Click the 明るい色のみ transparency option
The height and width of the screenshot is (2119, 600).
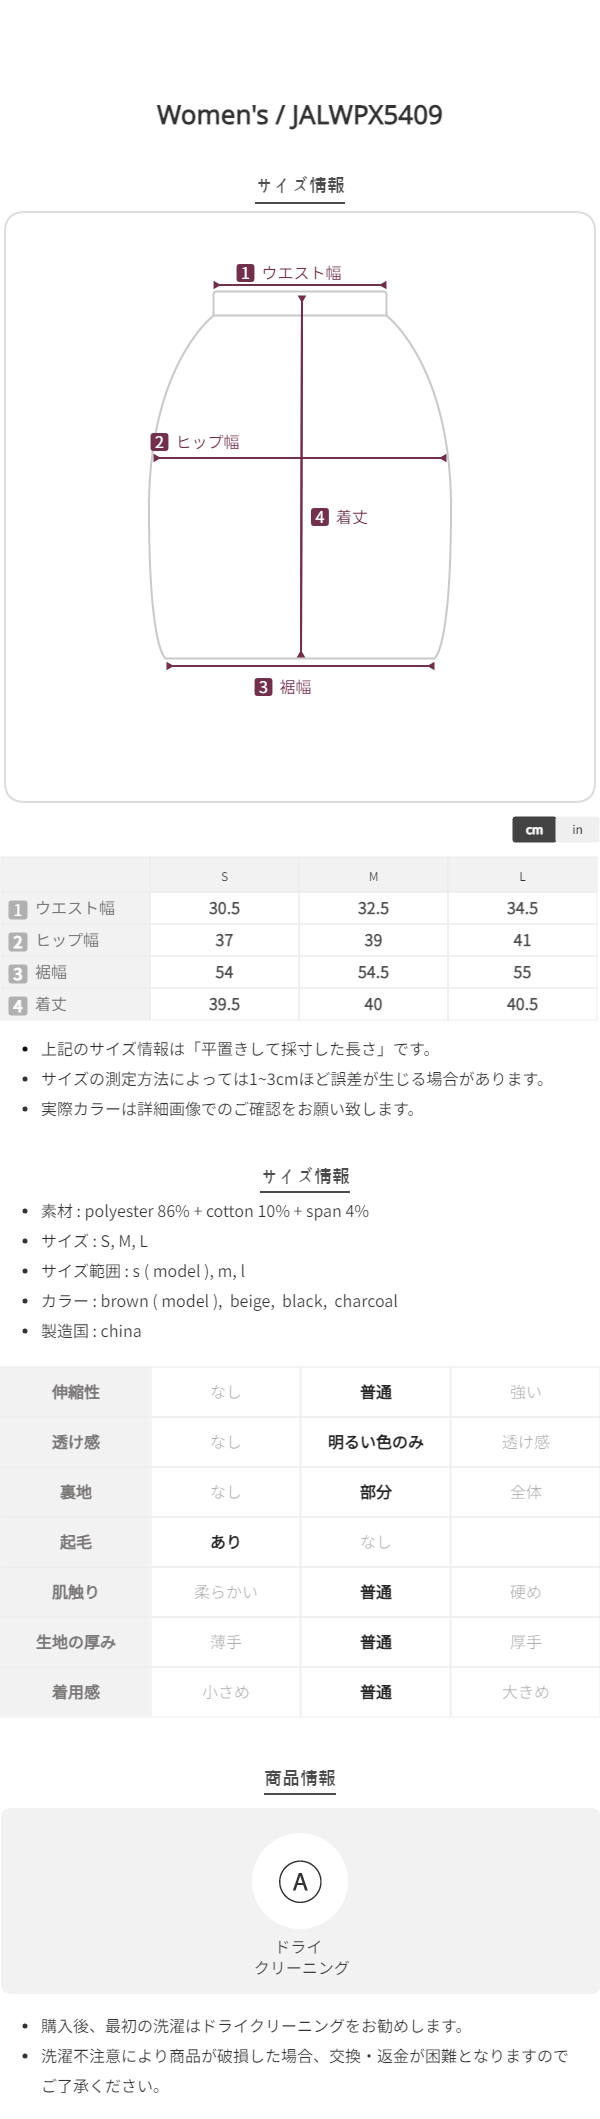376,1442
